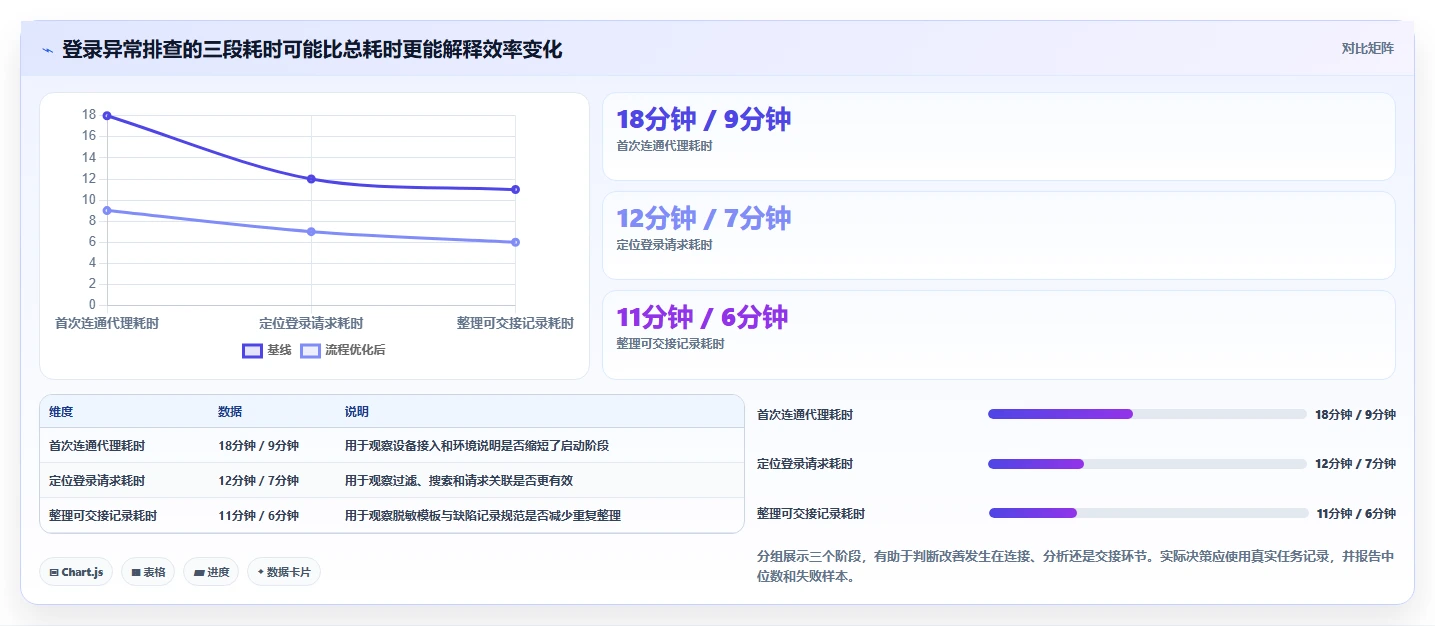Screen dimensions: 1435x626
Task: Click the panel title 登录异常排查 heading
Action: [x=312, y=49]
